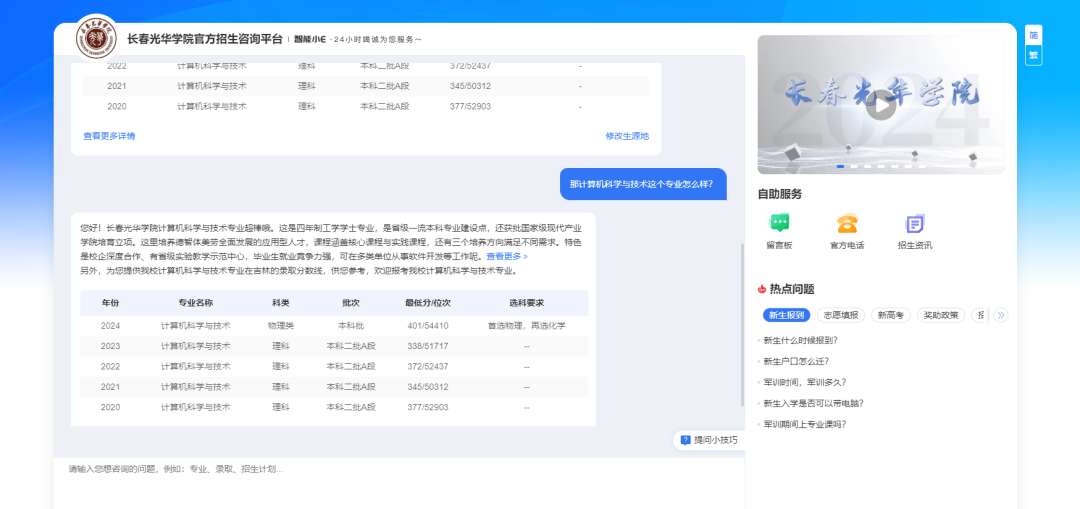Ask 新生入学是否可以带电脑？
Image resolution: width=1080 pixels, height=509 pixels.
(813, 404)
